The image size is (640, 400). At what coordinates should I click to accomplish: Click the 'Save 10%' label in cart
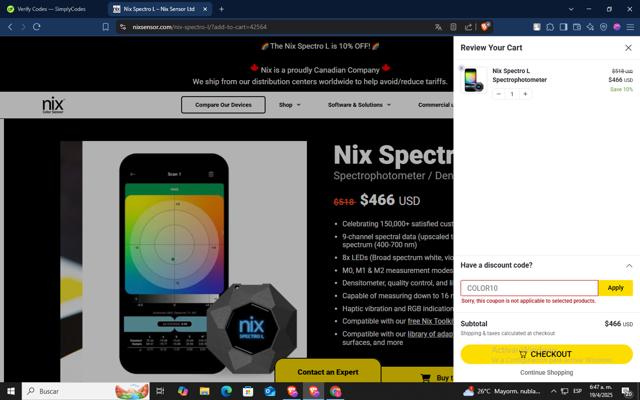click(x=621, y=89)
